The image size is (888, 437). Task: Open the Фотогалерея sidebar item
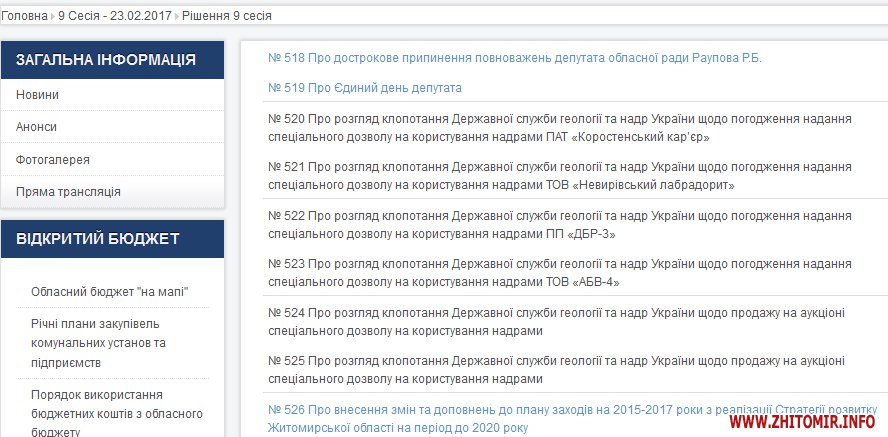click(52, 159)
